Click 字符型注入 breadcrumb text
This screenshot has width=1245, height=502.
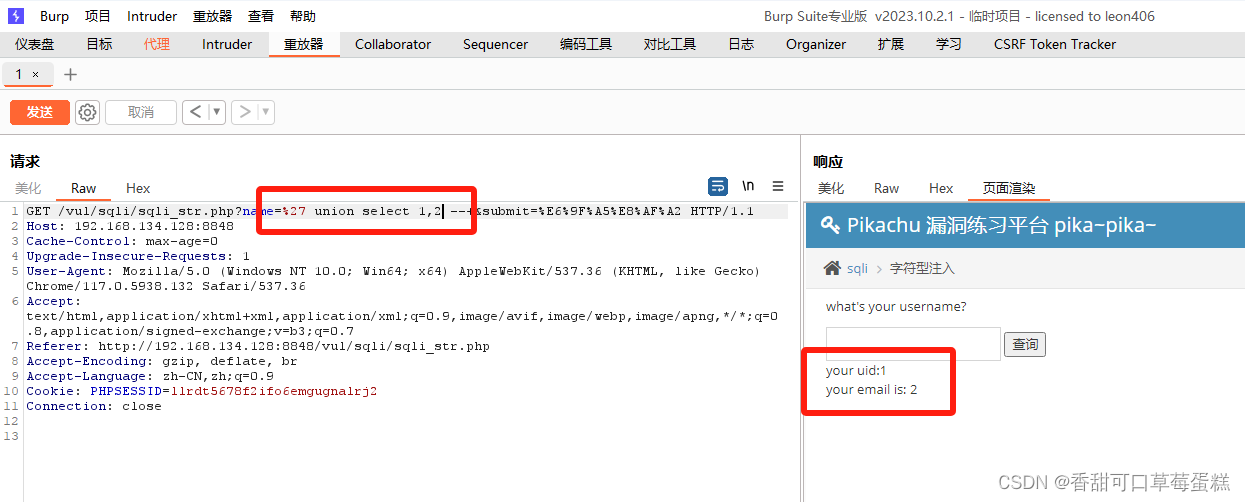[923, 268]
